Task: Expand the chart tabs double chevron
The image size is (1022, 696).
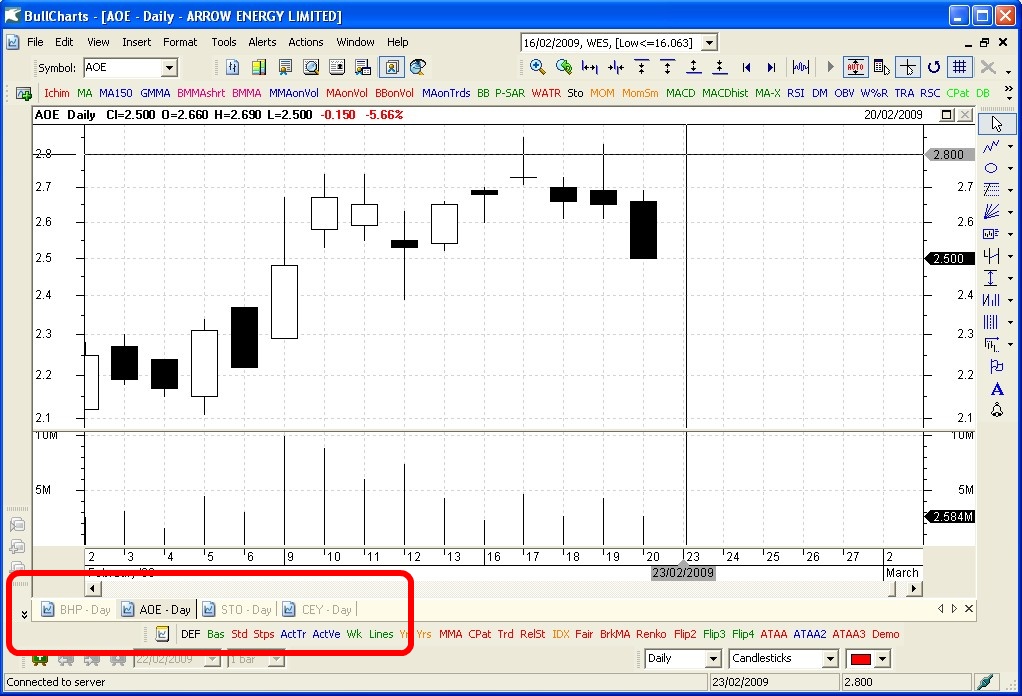Action: pos(24,614)
